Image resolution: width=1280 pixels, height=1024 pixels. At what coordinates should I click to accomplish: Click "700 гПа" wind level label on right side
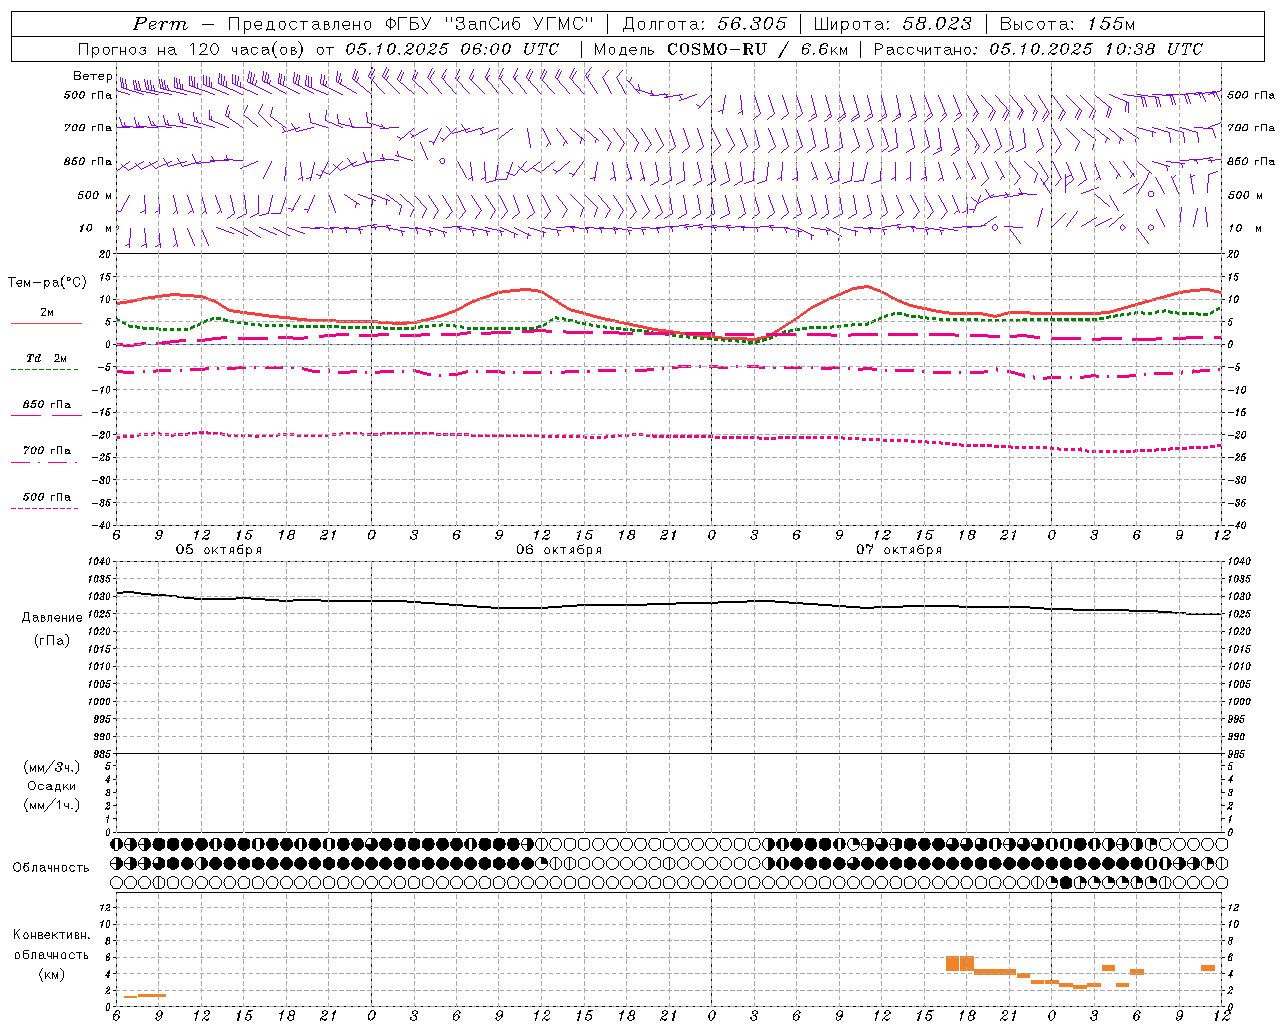1251,128
